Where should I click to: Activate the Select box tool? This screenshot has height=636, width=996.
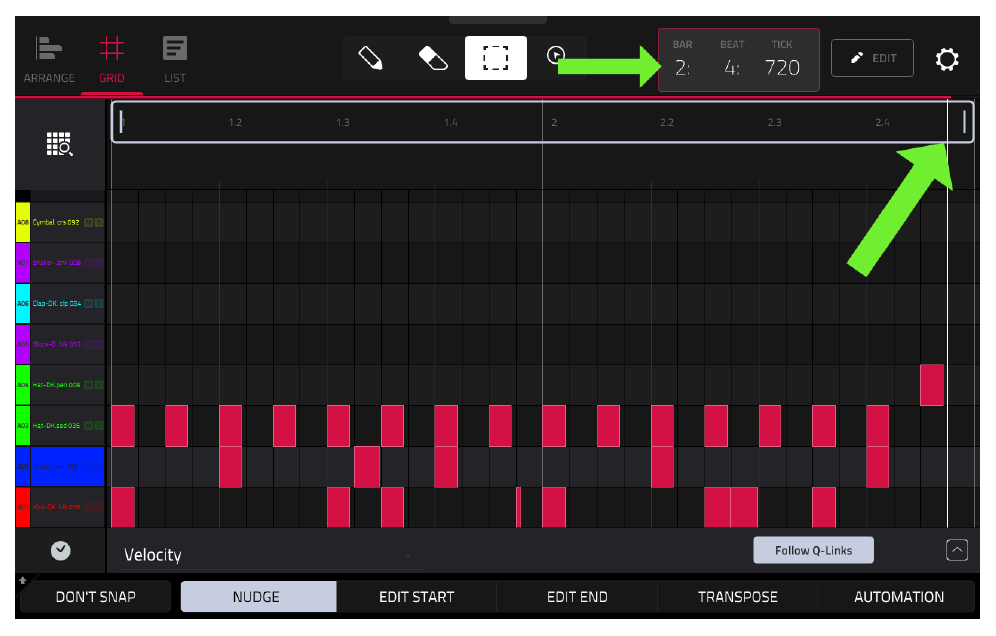[495, 58]
